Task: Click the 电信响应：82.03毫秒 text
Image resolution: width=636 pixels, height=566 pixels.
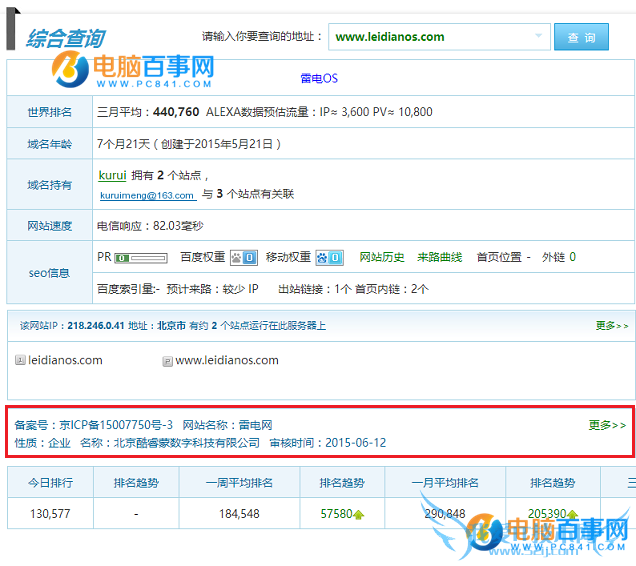Action: (150, 226)
